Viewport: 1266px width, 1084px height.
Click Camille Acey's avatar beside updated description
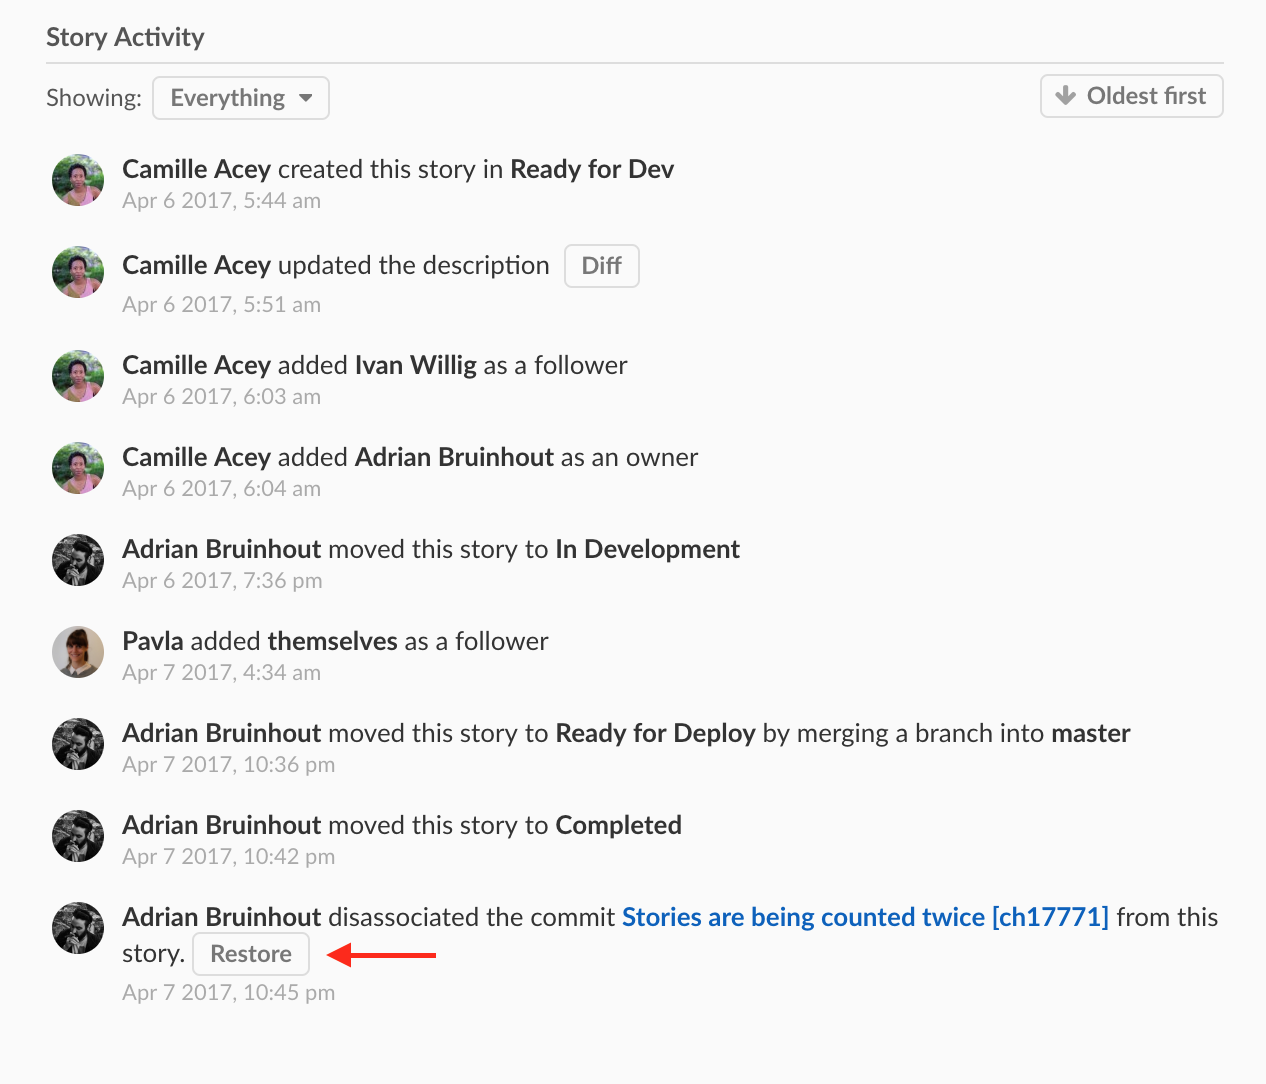(x=78, y=272)
